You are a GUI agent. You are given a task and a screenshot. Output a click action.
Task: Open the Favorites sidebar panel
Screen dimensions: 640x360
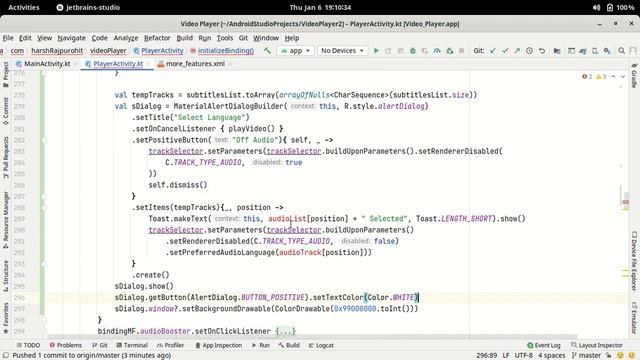[6, 318]
